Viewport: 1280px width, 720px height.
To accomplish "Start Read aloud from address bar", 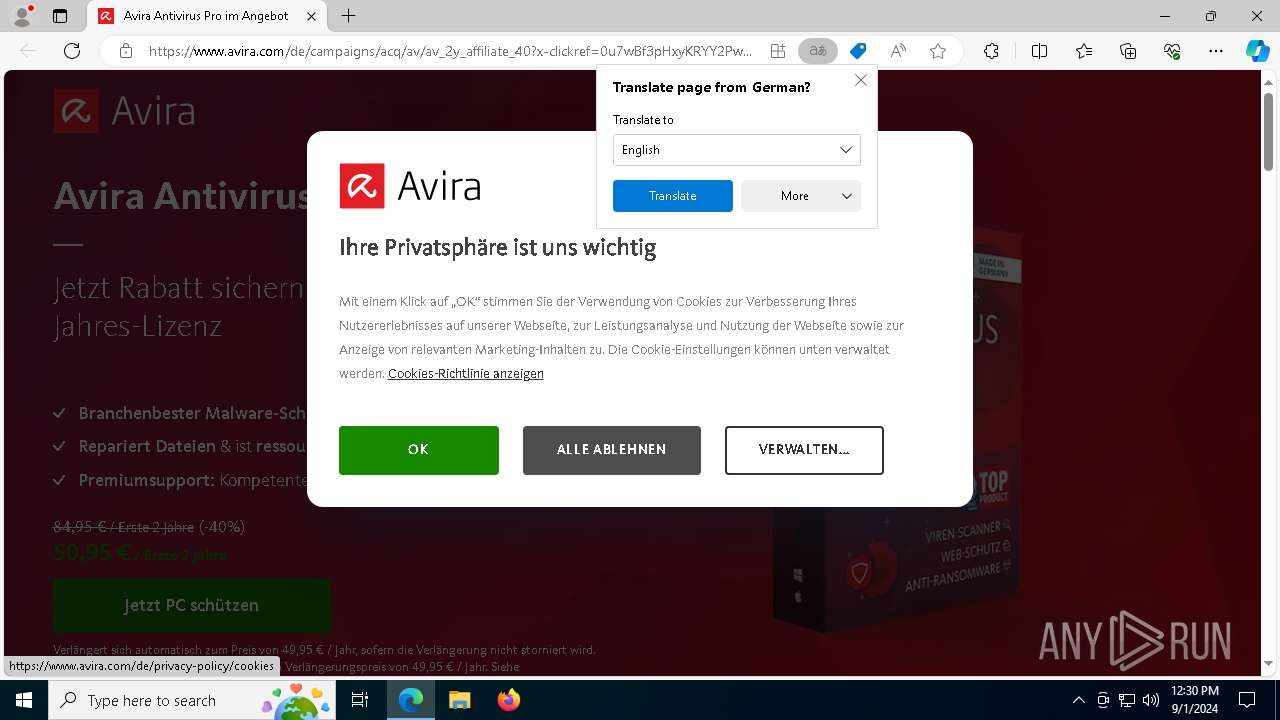I will [x=898, y=51].
